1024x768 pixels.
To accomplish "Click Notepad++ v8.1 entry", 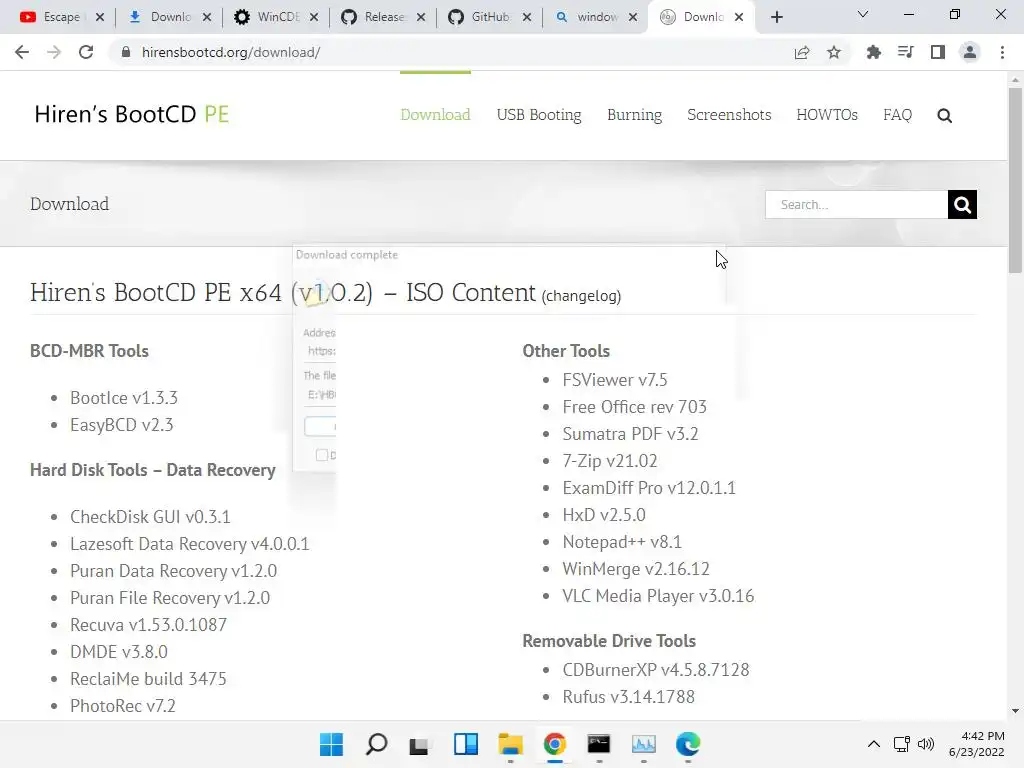I will click(x=622, y=542).
